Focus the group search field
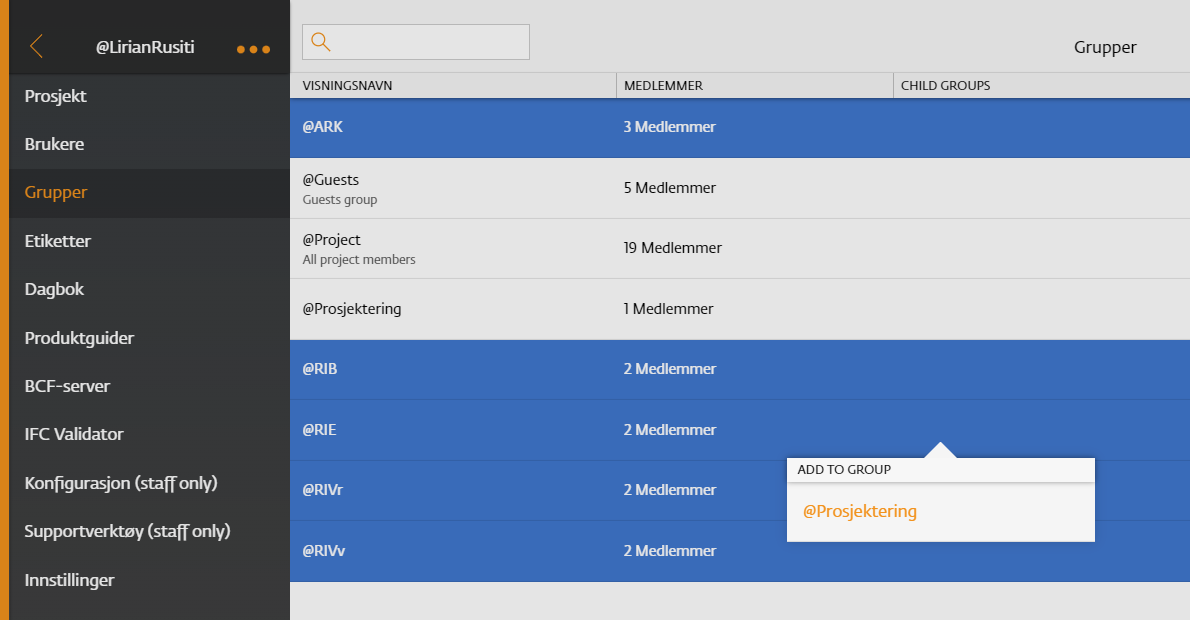The height and width of the screenshot is (620, 1190). [x=416, y=42]
